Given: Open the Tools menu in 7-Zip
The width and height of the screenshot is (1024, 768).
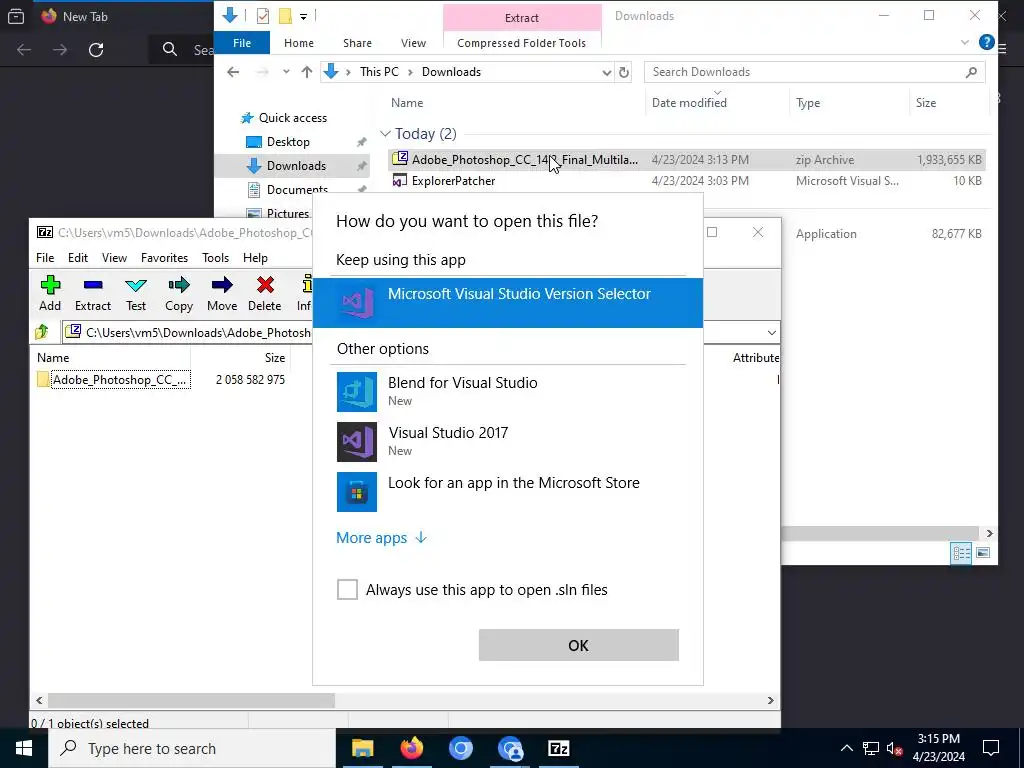Looking at the screenshot, I should pos(216,258).
